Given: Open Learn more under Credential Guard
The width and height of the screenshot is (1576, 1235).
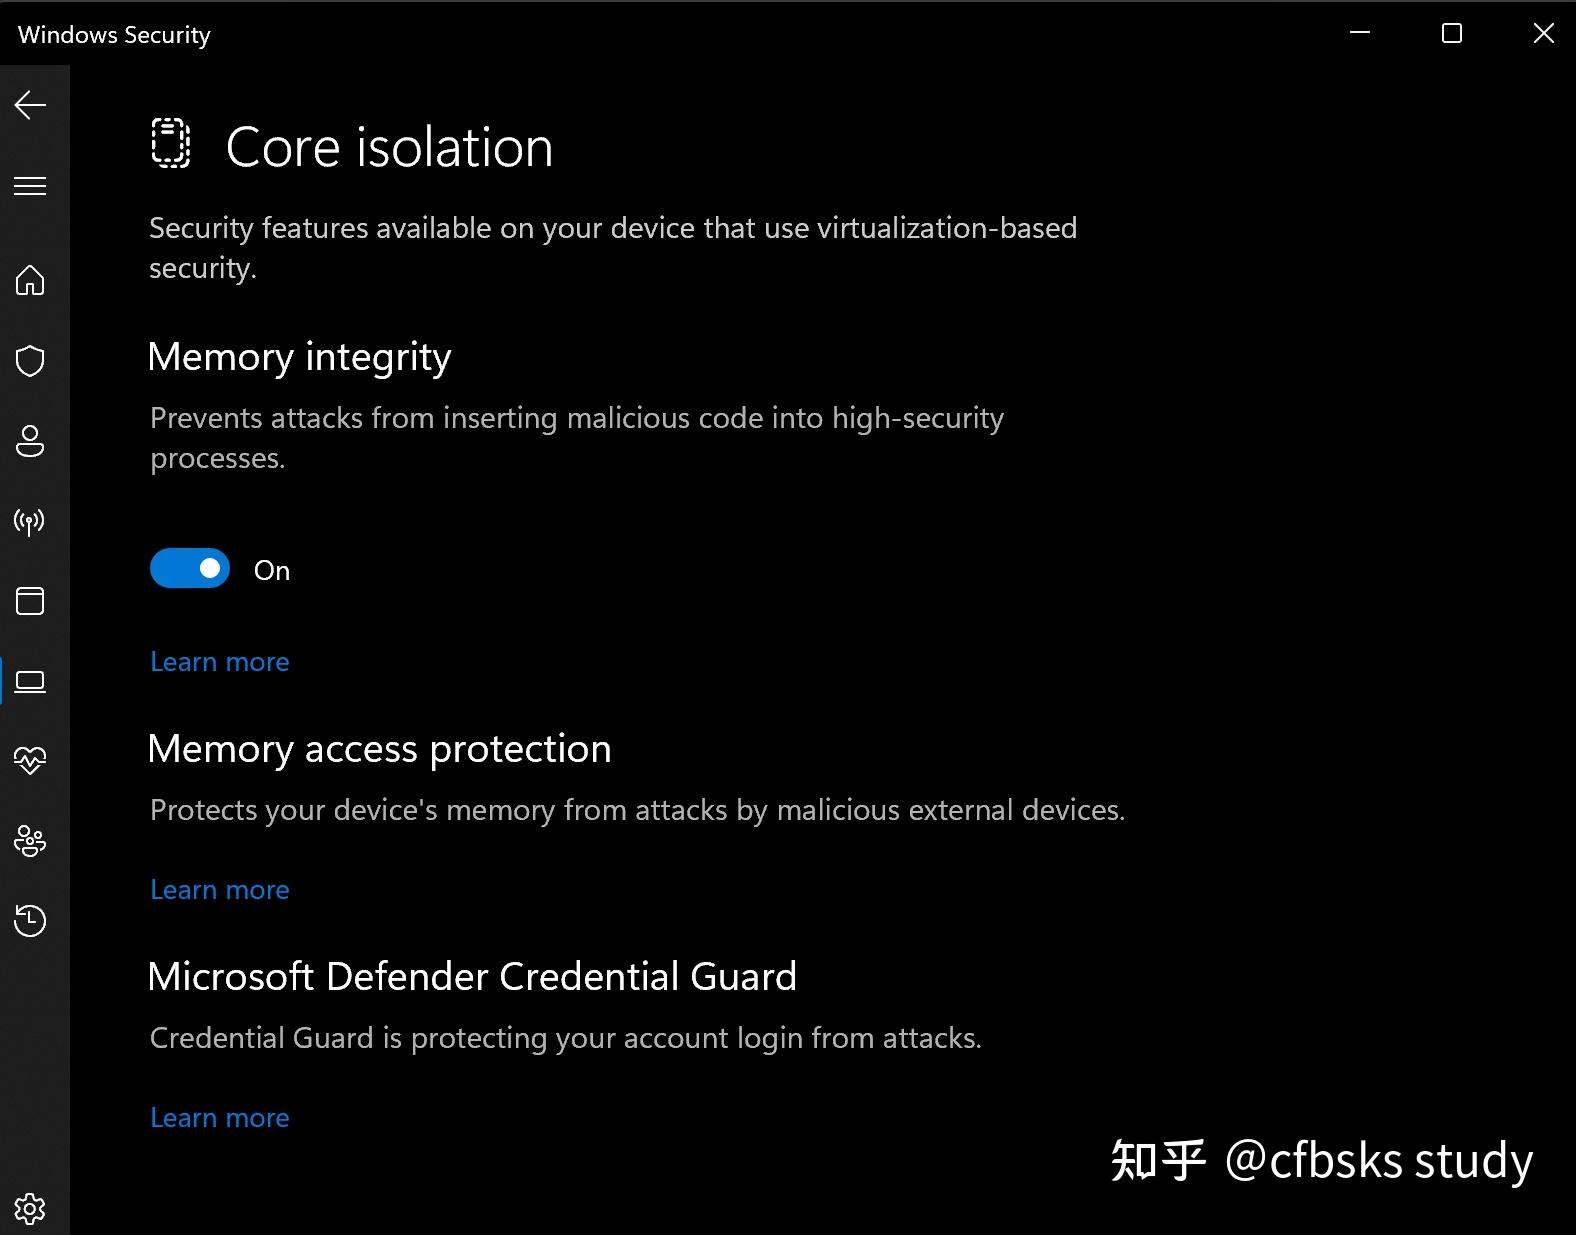Looking at the screenshot, I should 219,1117.
